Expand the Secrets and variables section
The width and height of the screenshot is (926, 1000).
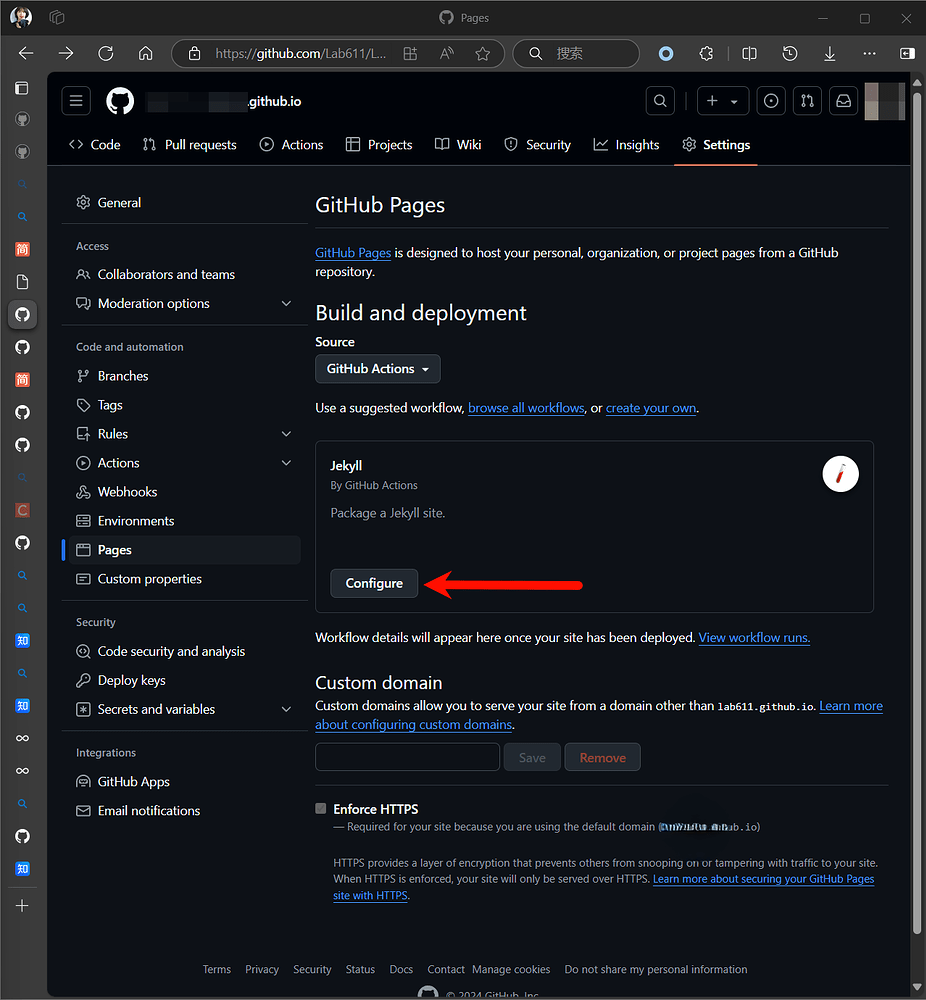286,709
